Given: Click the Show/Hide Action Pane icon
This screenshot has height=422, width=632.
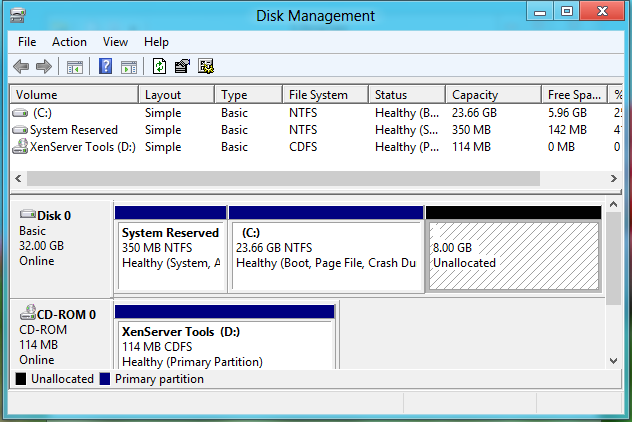Looking at the screenshot, I should (x=129, y=67).
